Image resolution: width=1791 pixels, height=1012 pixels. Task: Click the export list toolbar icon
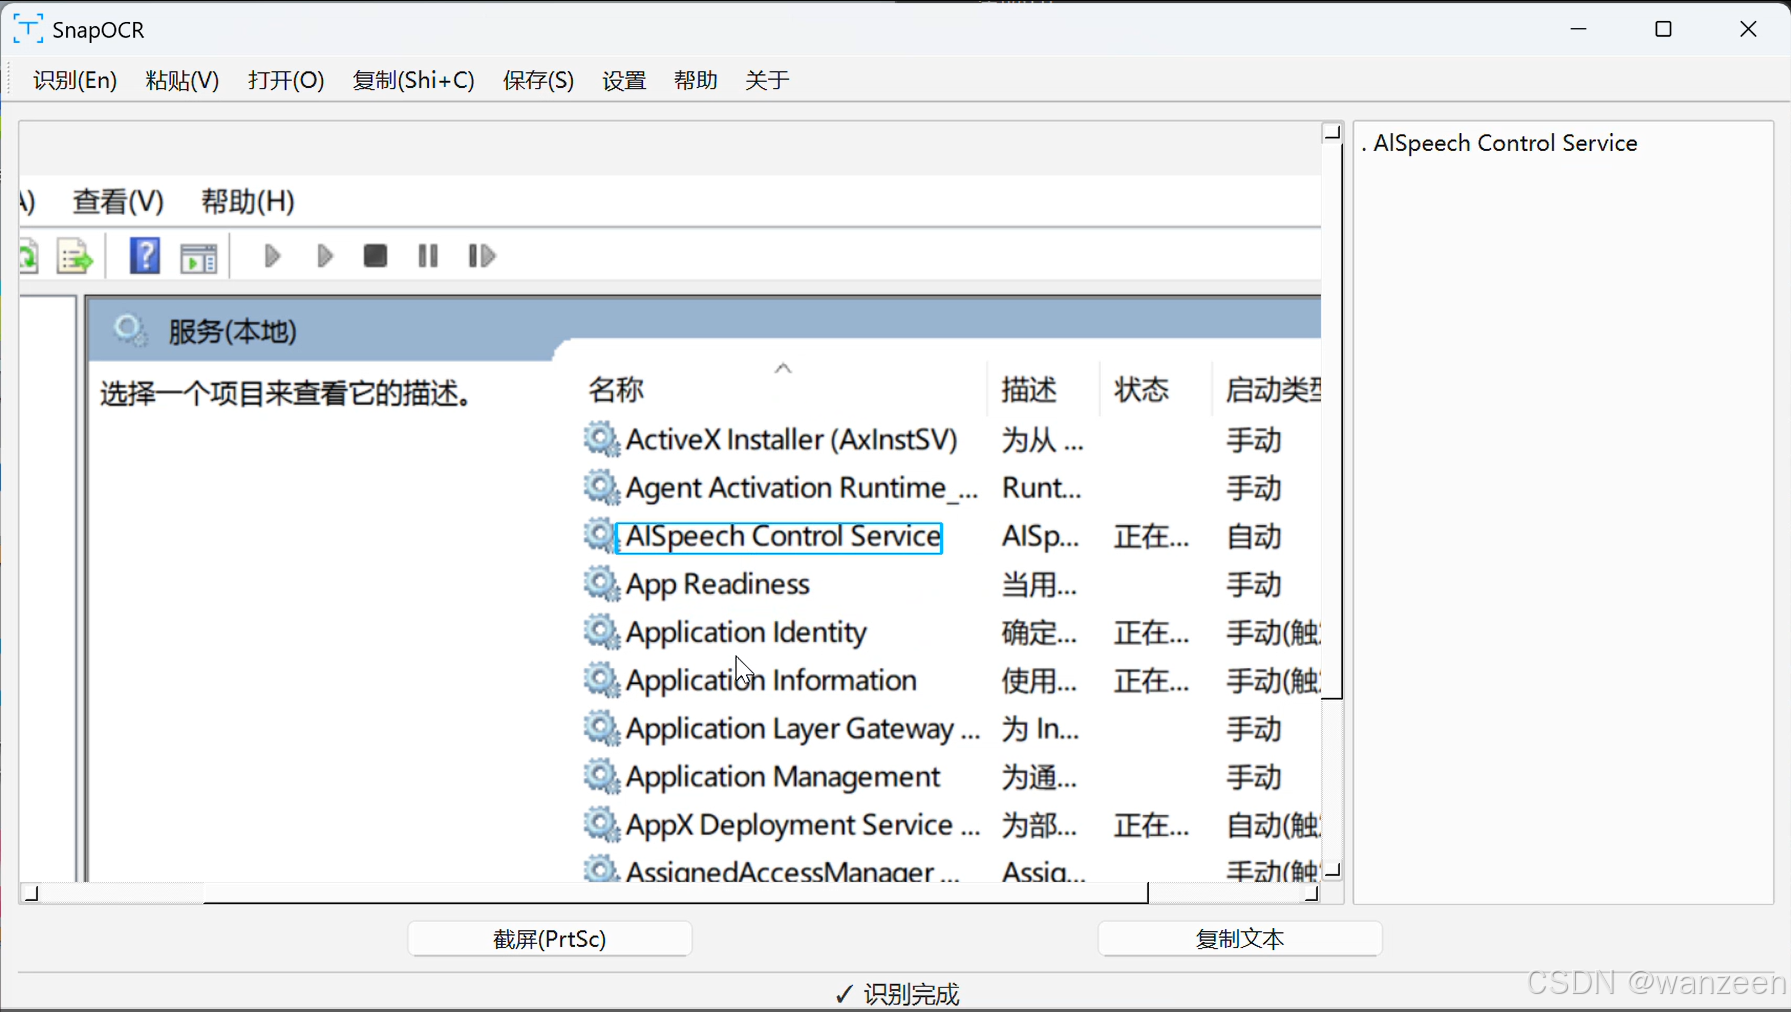click(75, 257)
